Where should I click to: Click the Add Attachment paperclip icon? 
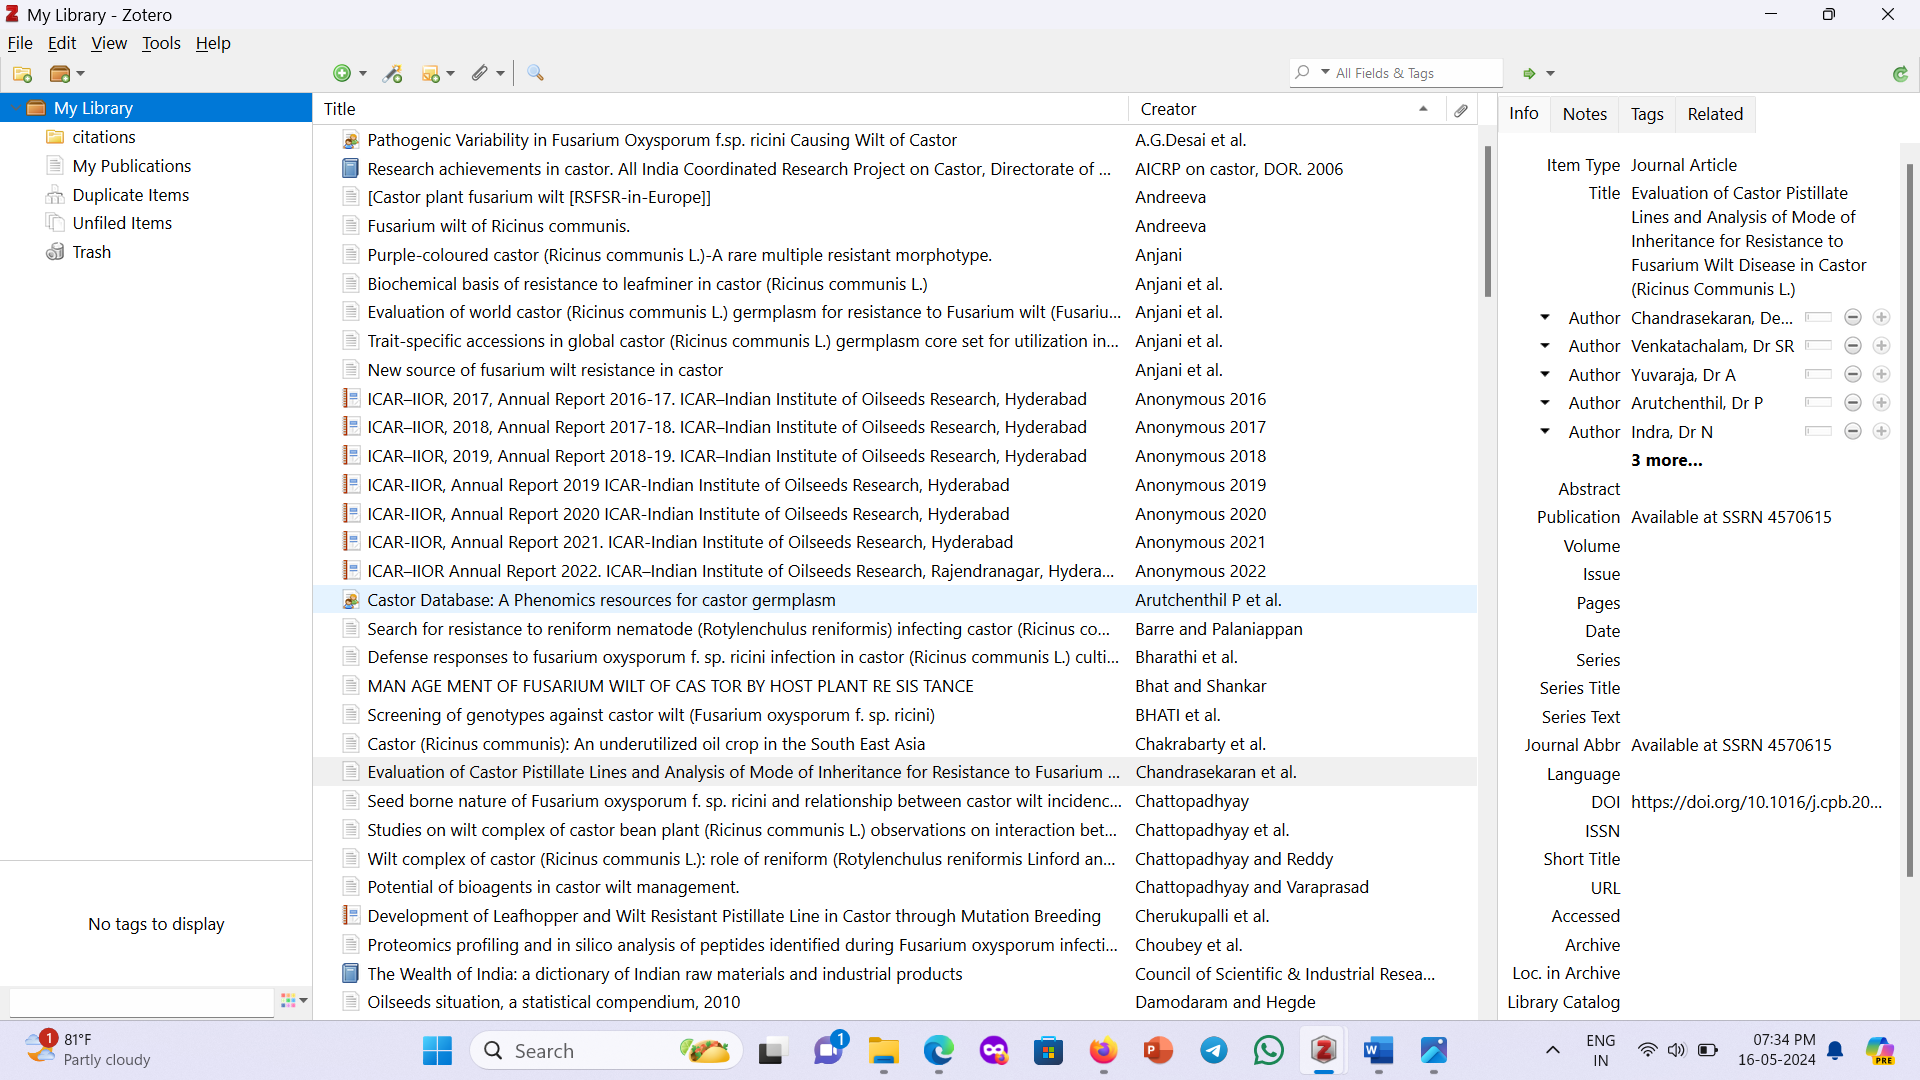point(481,73)
